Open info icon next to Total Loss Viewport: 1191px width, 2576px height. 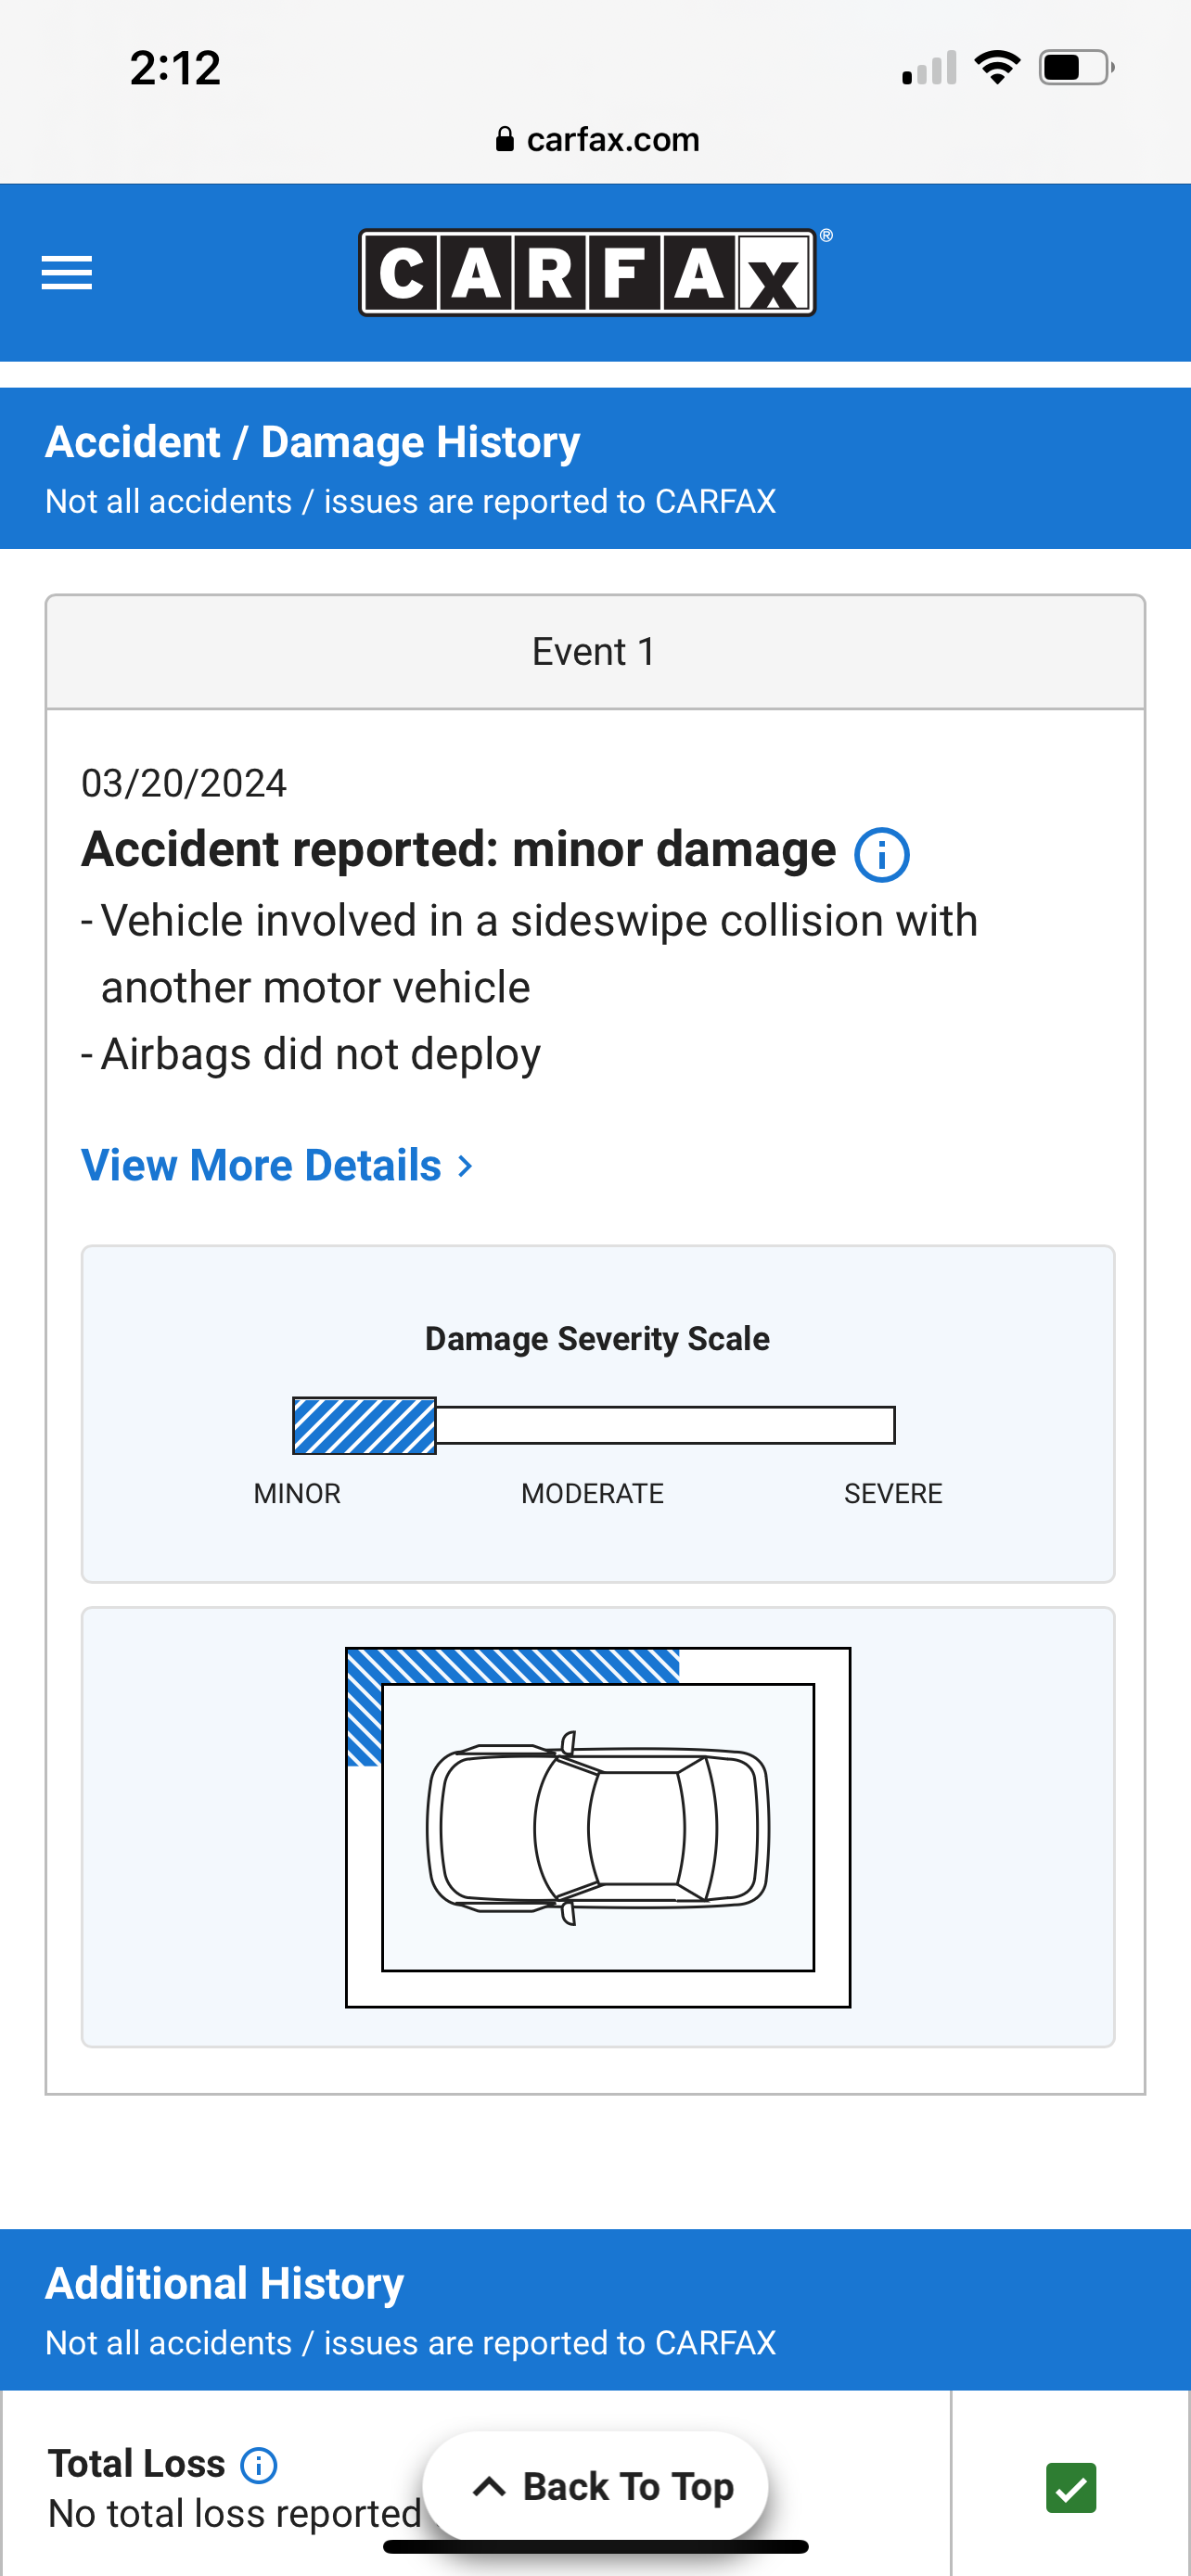coord(259,2465)
